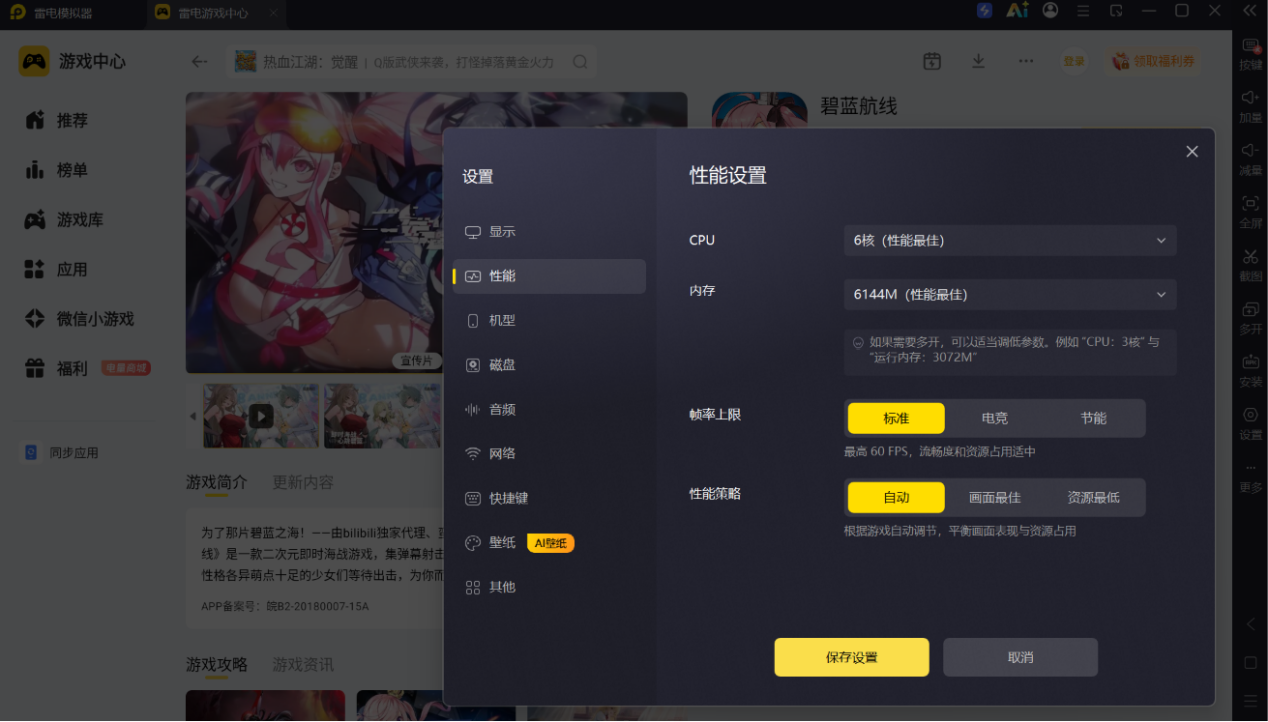The width and height of the screenshot is (1268, 722).
Task: Click 全屏 fullscreen in right toolbar
Action: click(1251, 212)
